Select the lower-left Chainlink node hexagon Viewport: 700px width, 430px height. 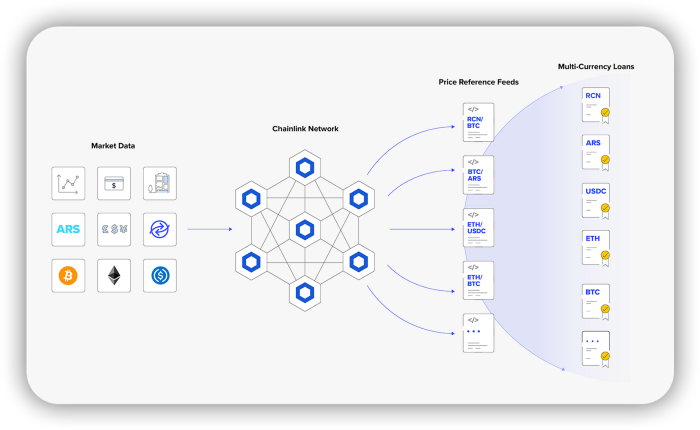251,262
